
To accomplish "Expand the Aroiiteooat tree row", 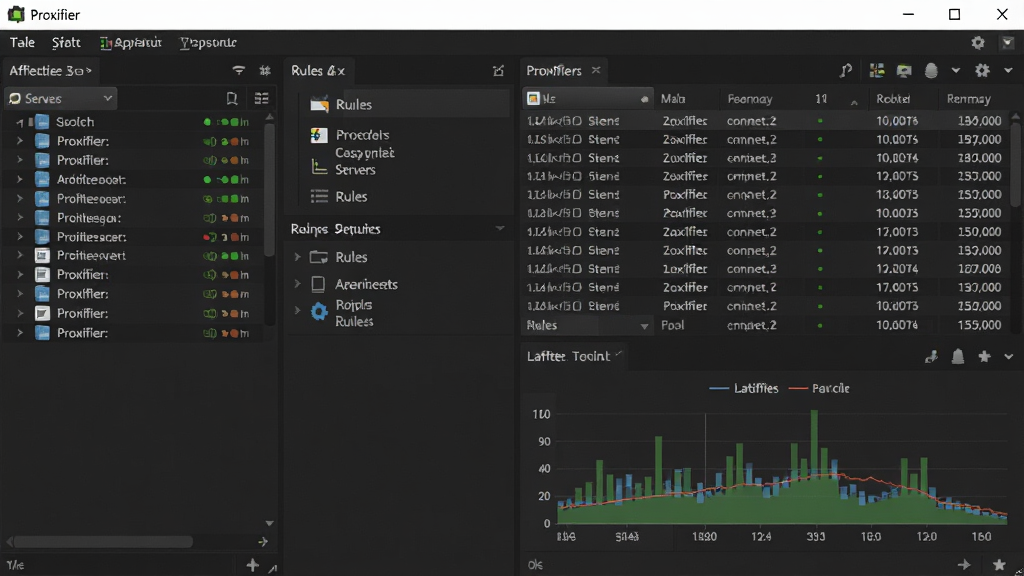I will 20,179.
